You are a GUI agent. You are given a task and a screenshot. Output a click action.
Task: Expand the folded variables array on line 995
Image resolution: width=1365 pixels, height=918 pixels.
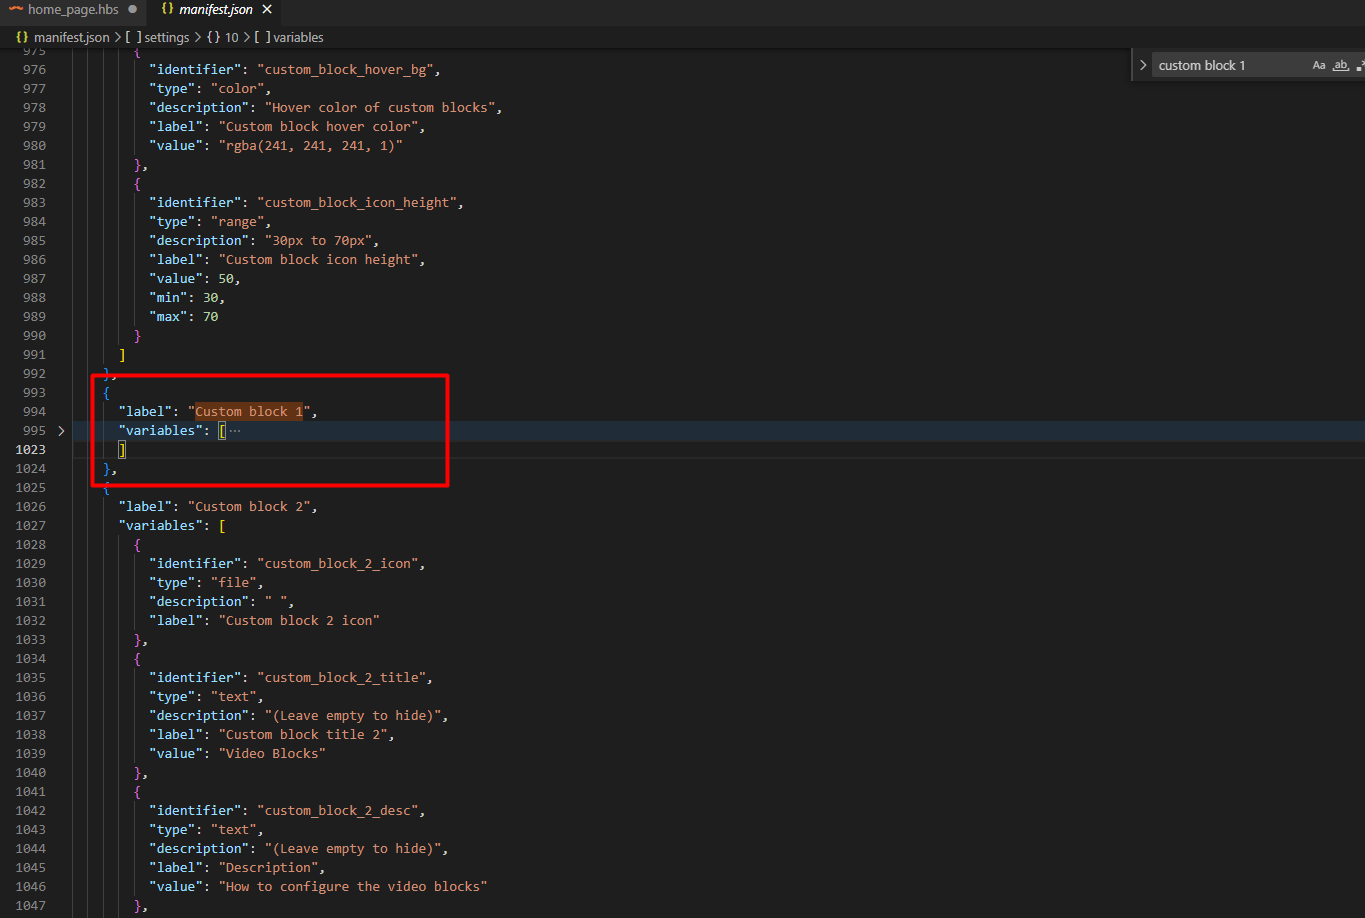[x=61, y=431]
